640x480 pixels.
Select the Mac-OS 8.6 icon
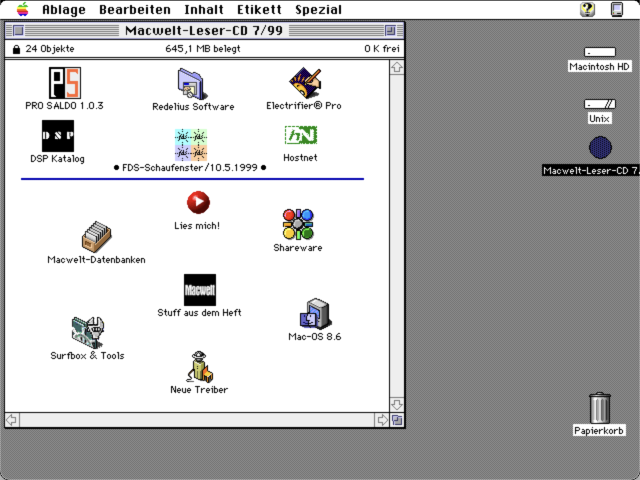[x=314, y=314]
